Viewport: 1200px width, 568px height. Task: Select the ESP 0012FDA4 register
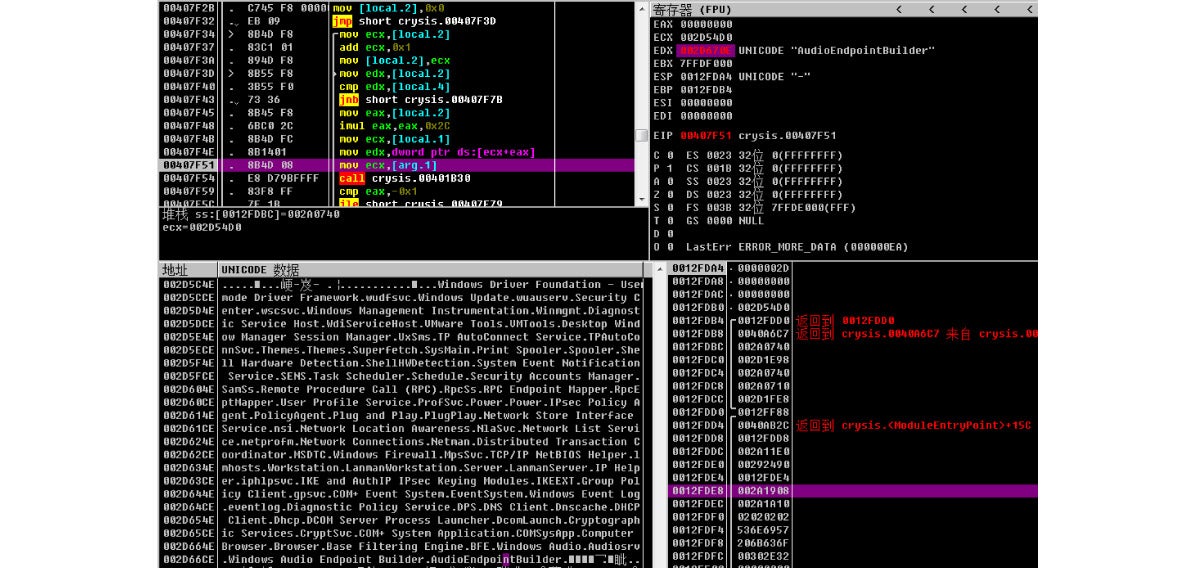tap(731, 76)
